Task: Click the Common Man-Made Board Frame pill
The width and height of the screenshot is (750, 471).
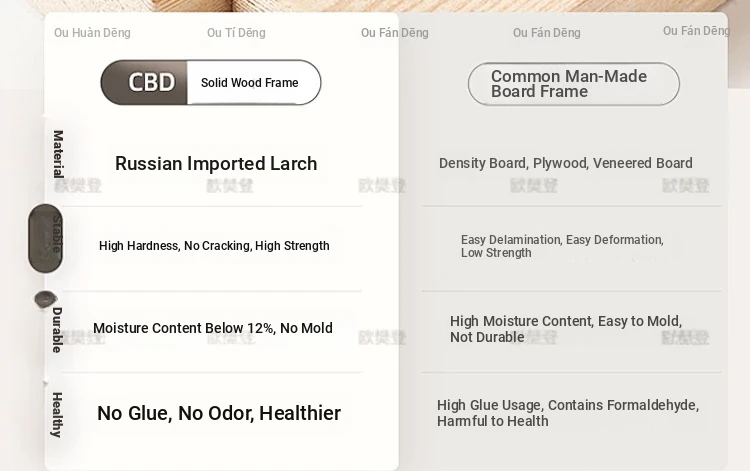Action: tap(573, 84)
